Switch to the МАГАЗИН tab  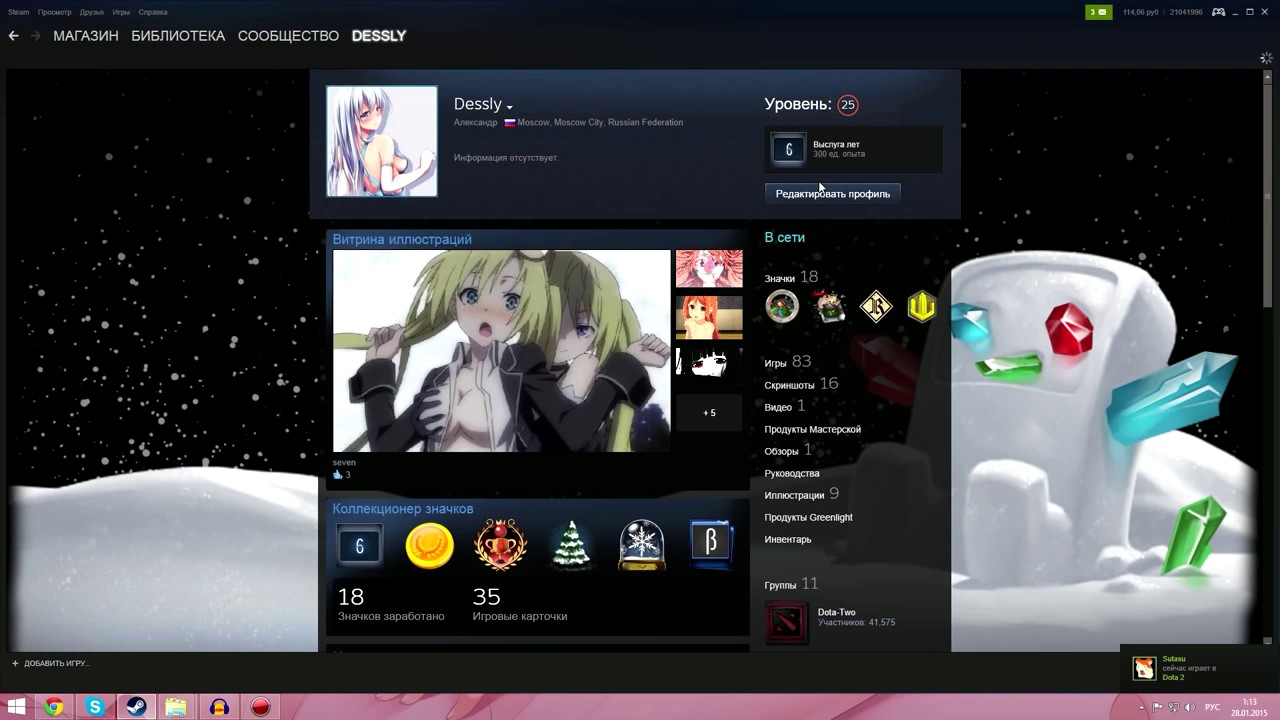pyautogui.click(x=86, y=35)
